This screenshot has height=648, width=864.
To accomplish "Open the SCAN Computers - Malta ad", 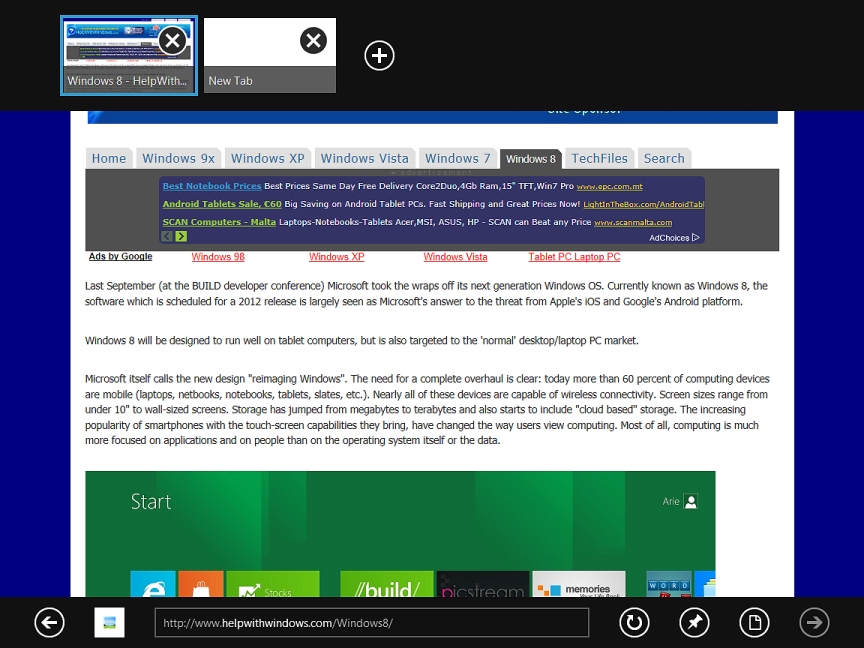I will tap(219, 222).
